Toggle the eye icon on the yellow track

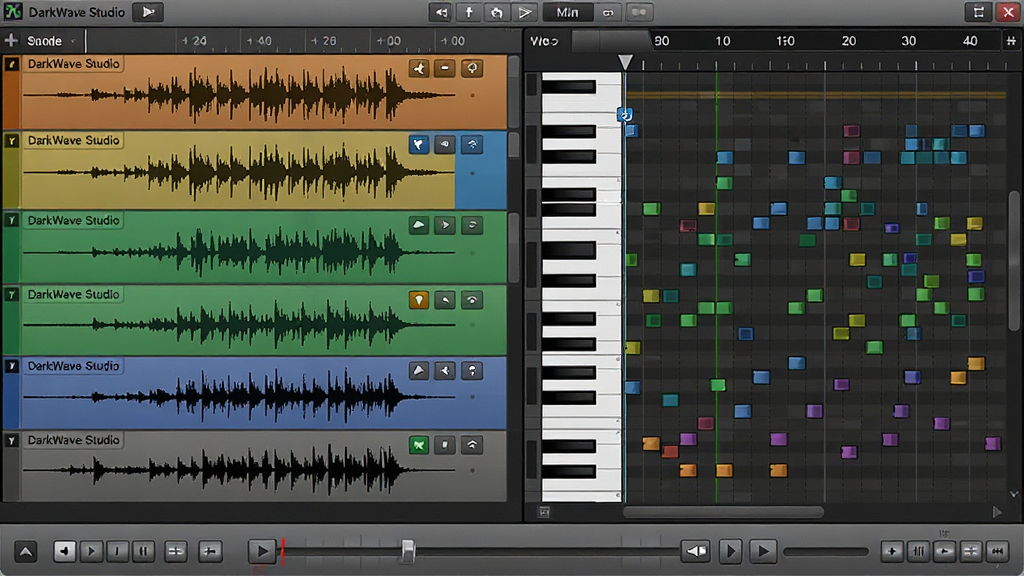click(445, 144)
